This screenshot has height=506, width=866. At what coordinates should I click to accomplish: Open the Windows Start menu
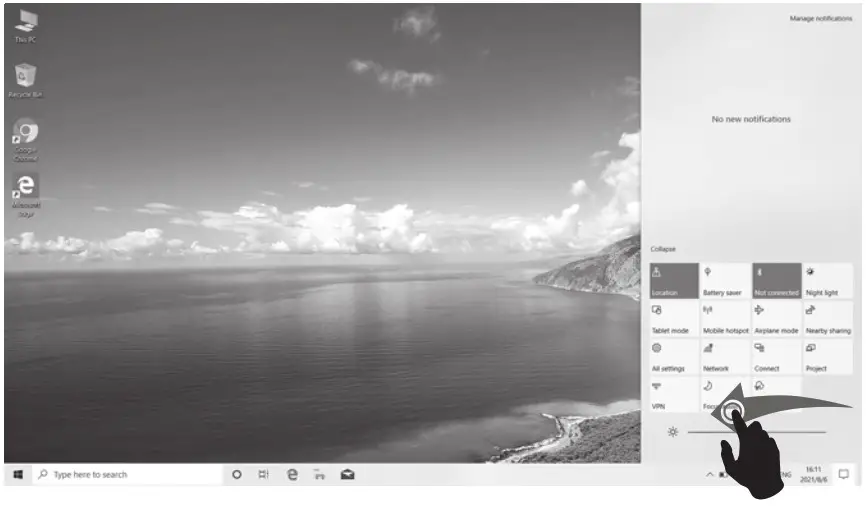[18, 475]
